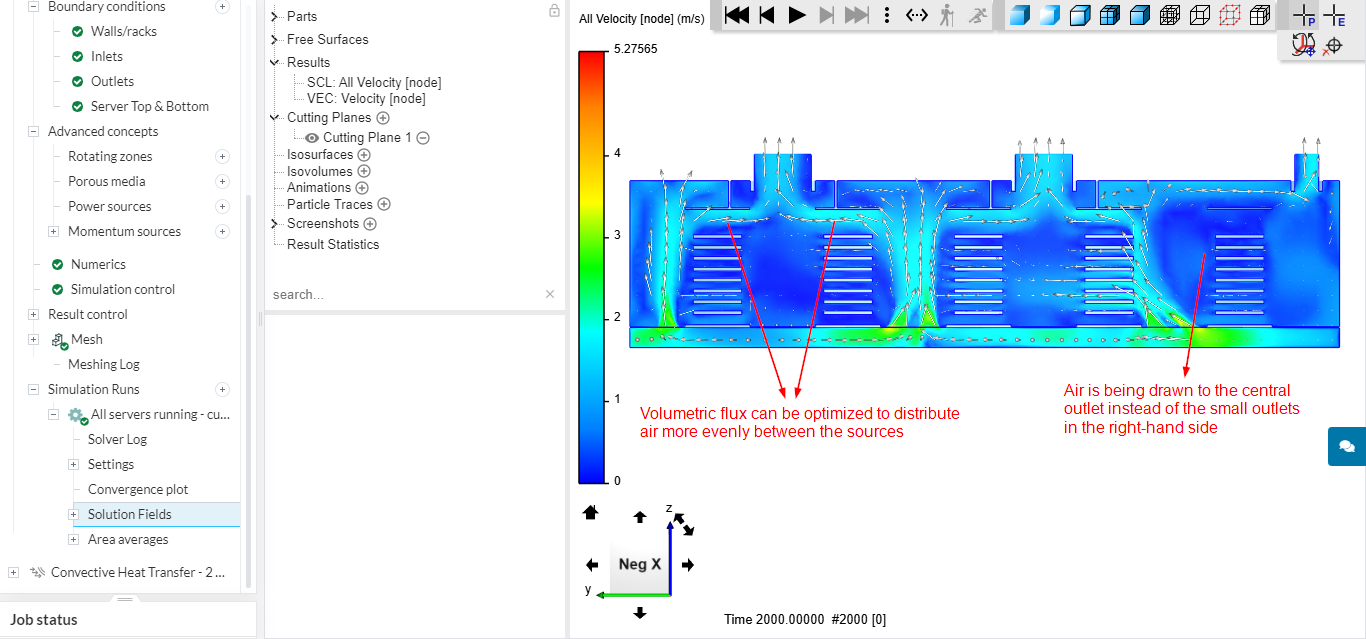Open Result Statistics

[333, 244]
